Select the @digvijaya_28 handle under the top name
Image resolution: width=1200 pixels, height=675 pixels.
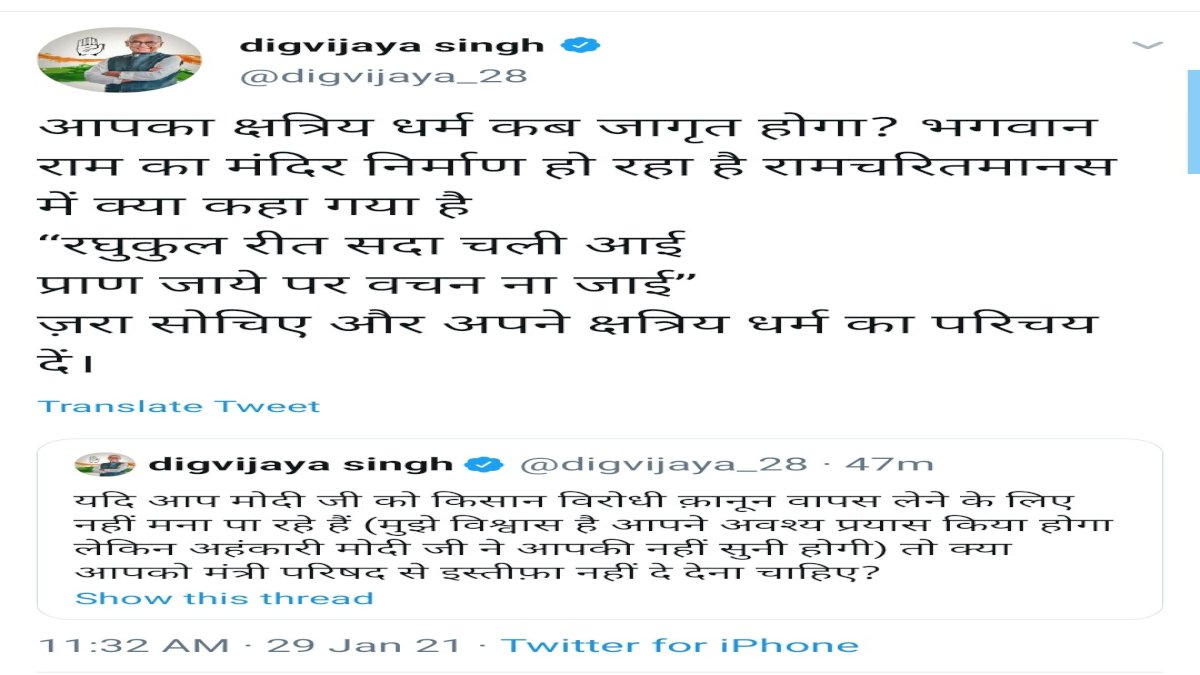point(384,77)
